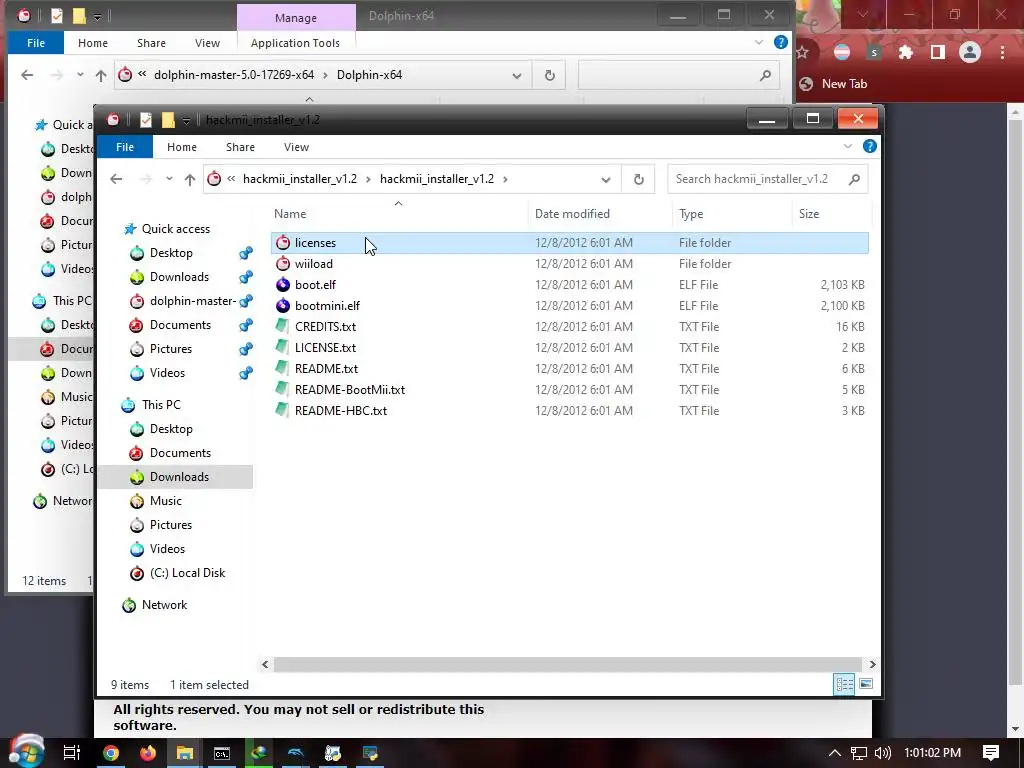Sort files by Type column
The height and width of the screenshot is (768, 1024).
[x=731, y=214]
